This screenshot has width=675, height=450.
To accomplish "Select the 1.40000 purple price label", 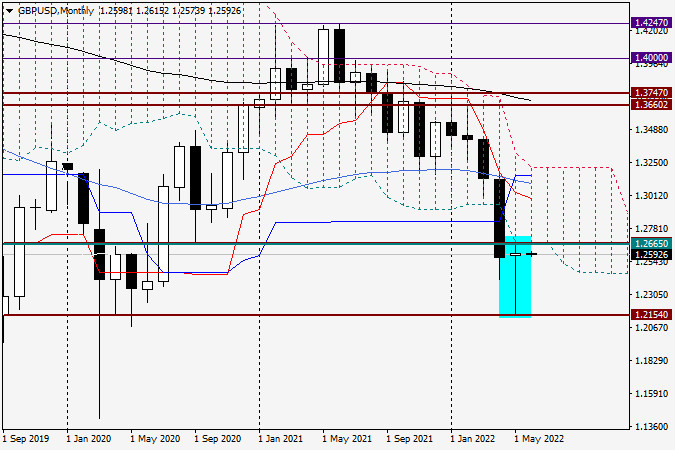I will 652,58.
